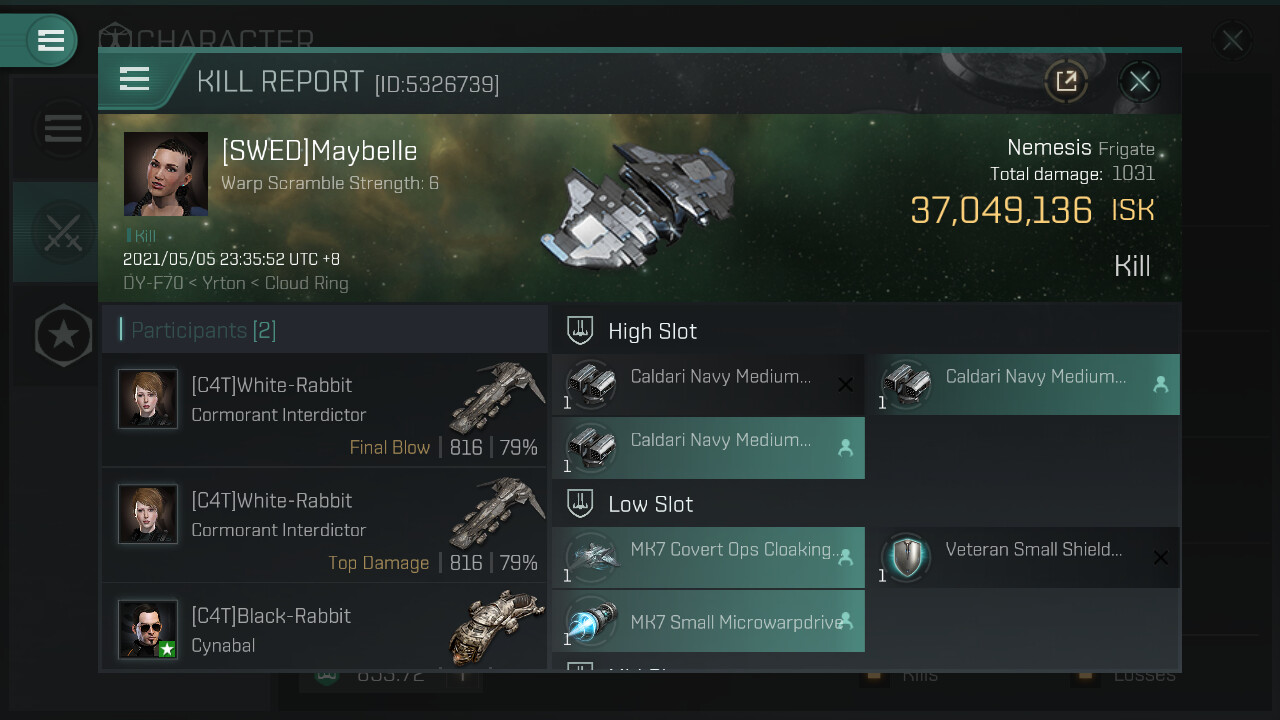Click the DY-F70 location link

[x=152, y=283]
